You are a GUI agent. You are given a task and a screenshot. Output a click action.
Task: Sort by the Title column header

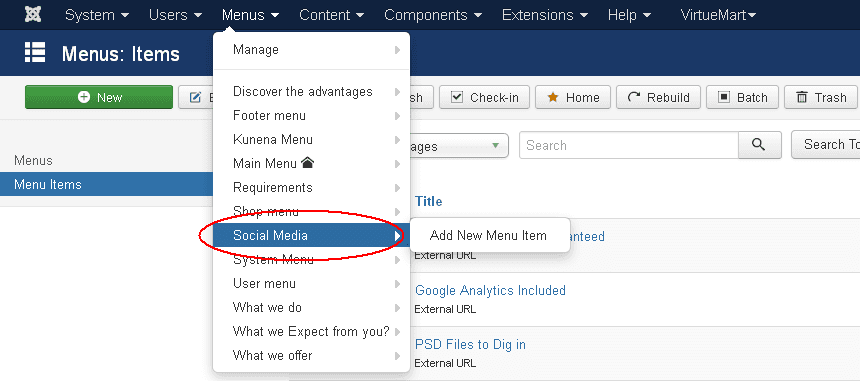428,201
